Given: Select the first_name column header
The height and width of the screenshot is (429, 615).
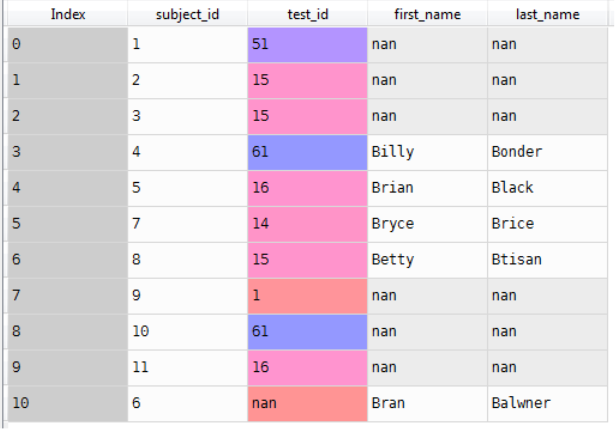Looking at the screenshot, I should [x=427, y=15].
